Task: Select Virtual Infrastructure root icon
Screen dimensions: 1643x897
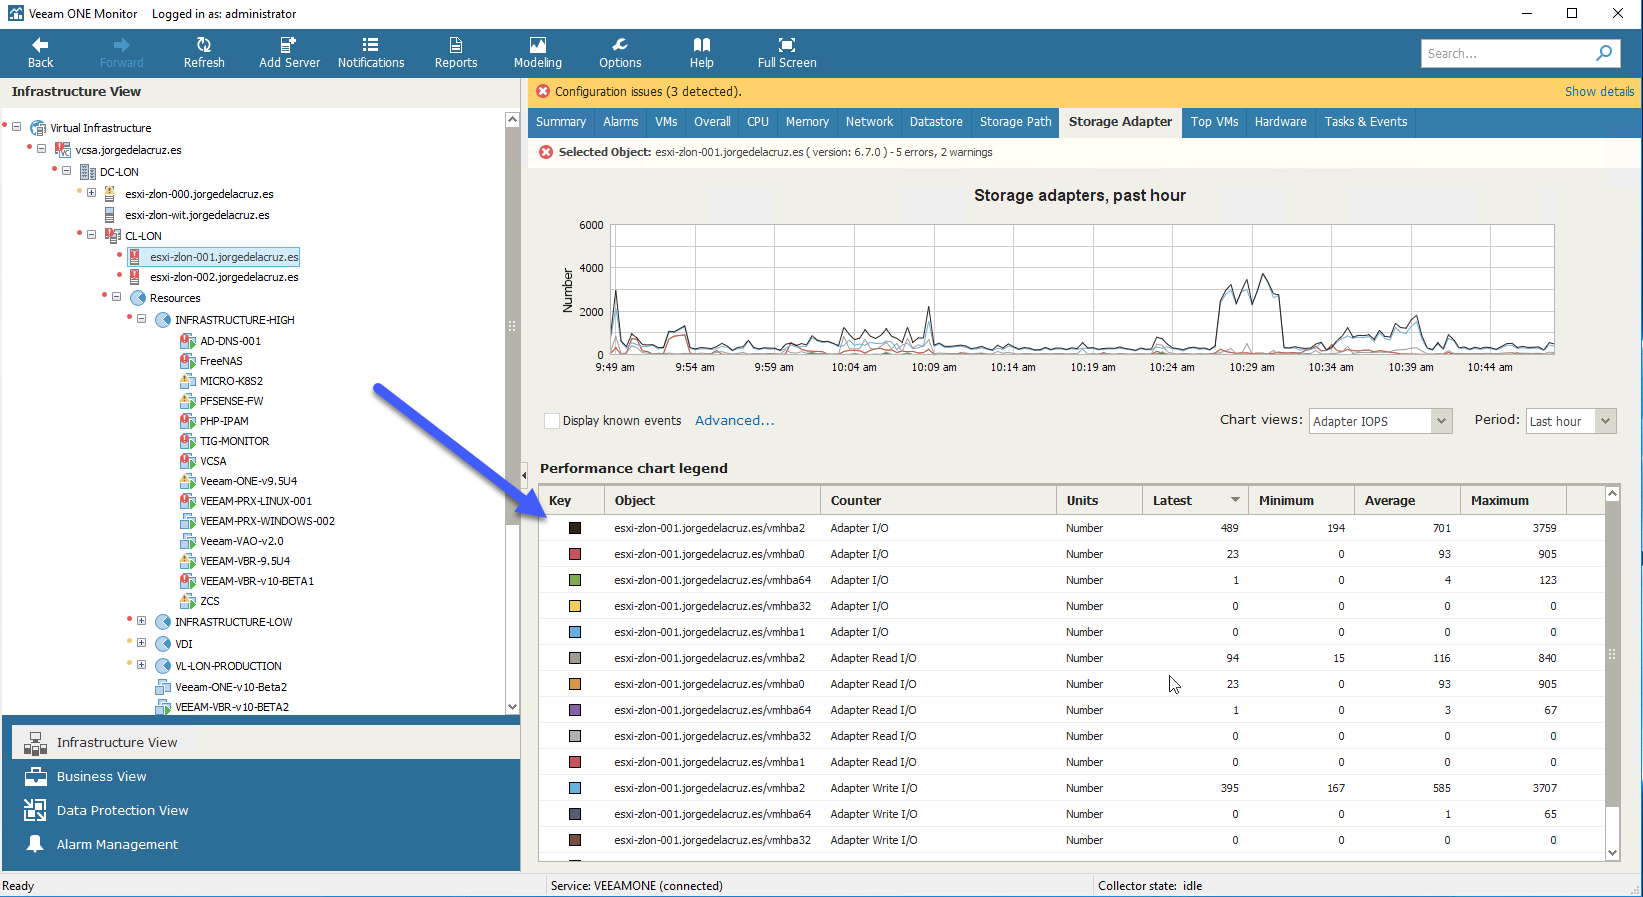Action: (x=38, y=128)
